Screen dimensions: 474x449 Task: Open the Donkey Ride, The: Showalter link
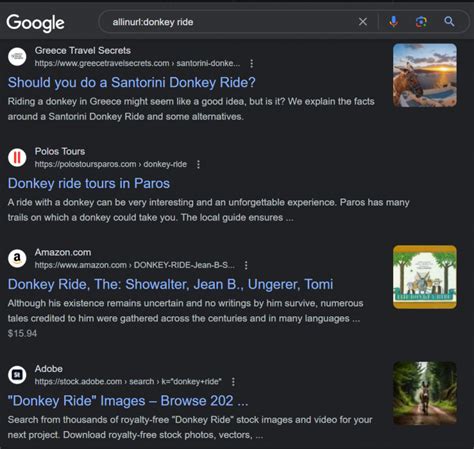(170, 284)
